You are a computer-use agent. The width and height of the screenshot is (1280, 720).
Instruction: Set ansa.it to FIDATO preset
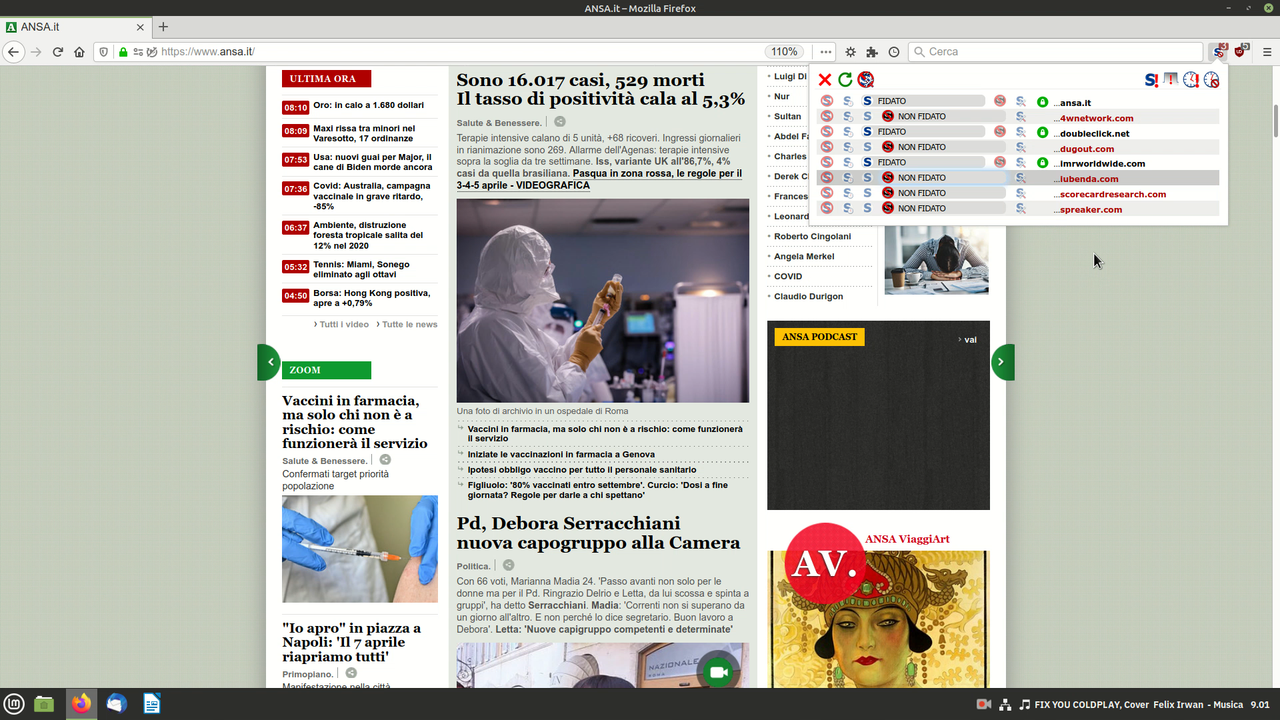921,102
